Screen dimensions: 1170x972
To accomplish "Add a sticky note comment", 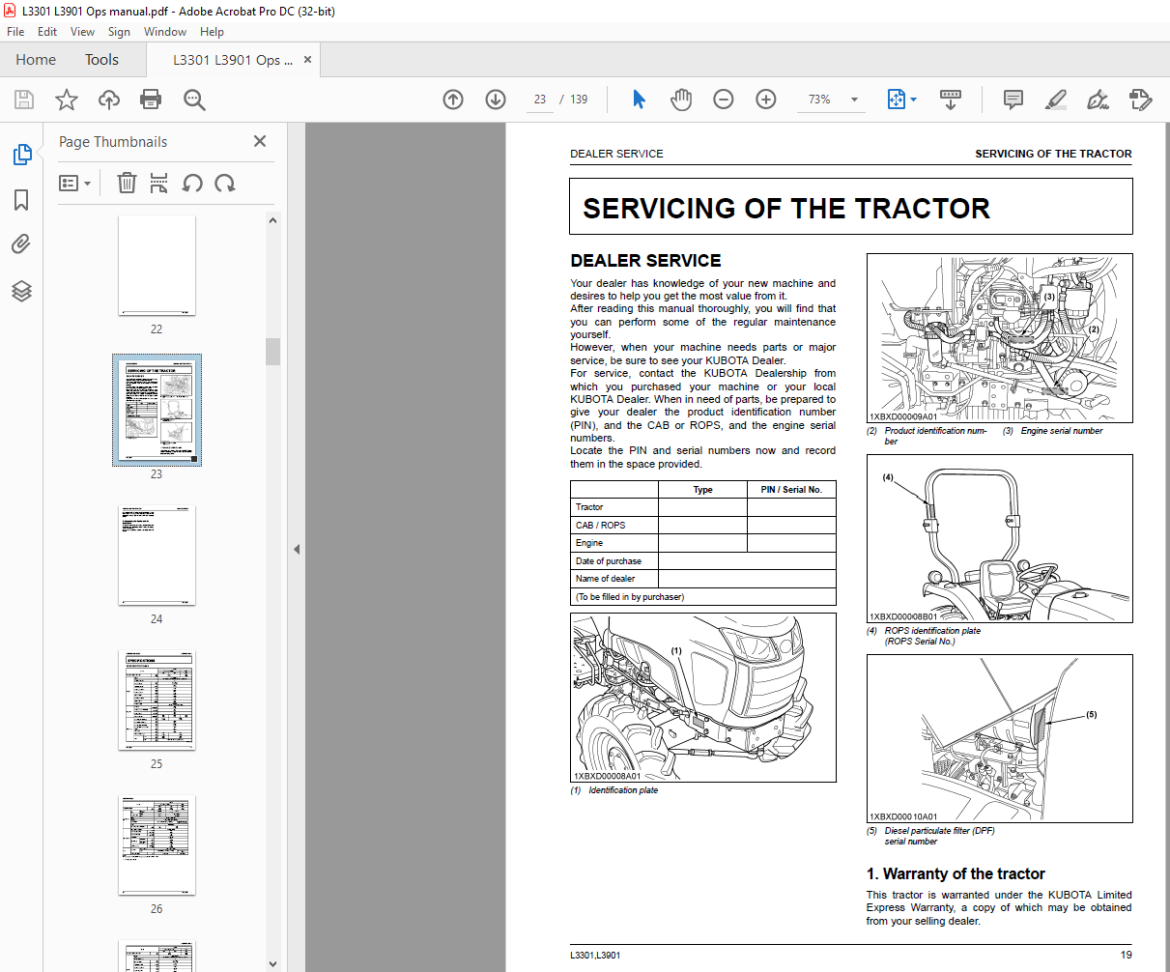I will (1013, 99).
